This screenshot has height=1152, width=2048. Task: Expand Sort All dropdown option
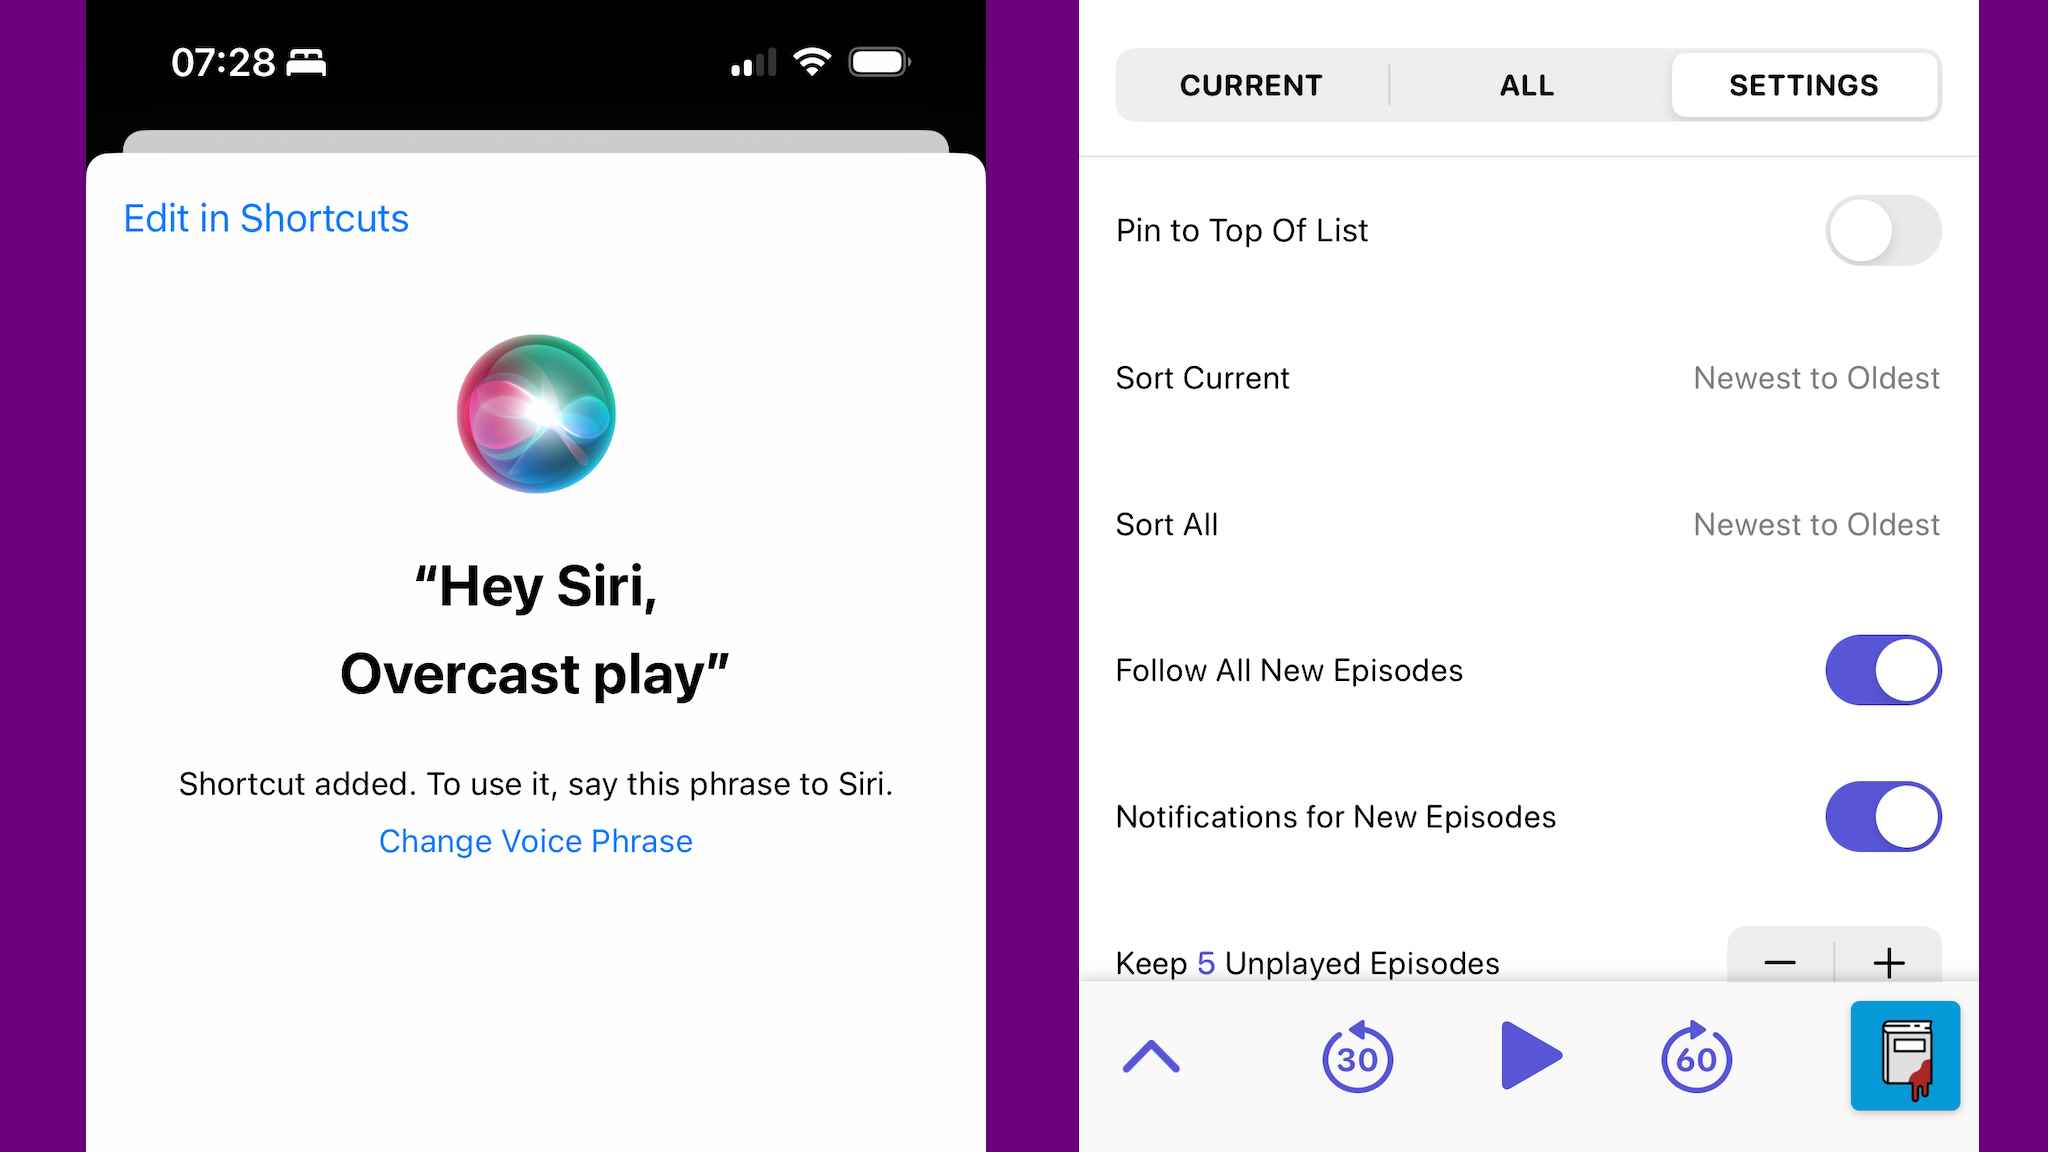click(x=1816, y=523)
